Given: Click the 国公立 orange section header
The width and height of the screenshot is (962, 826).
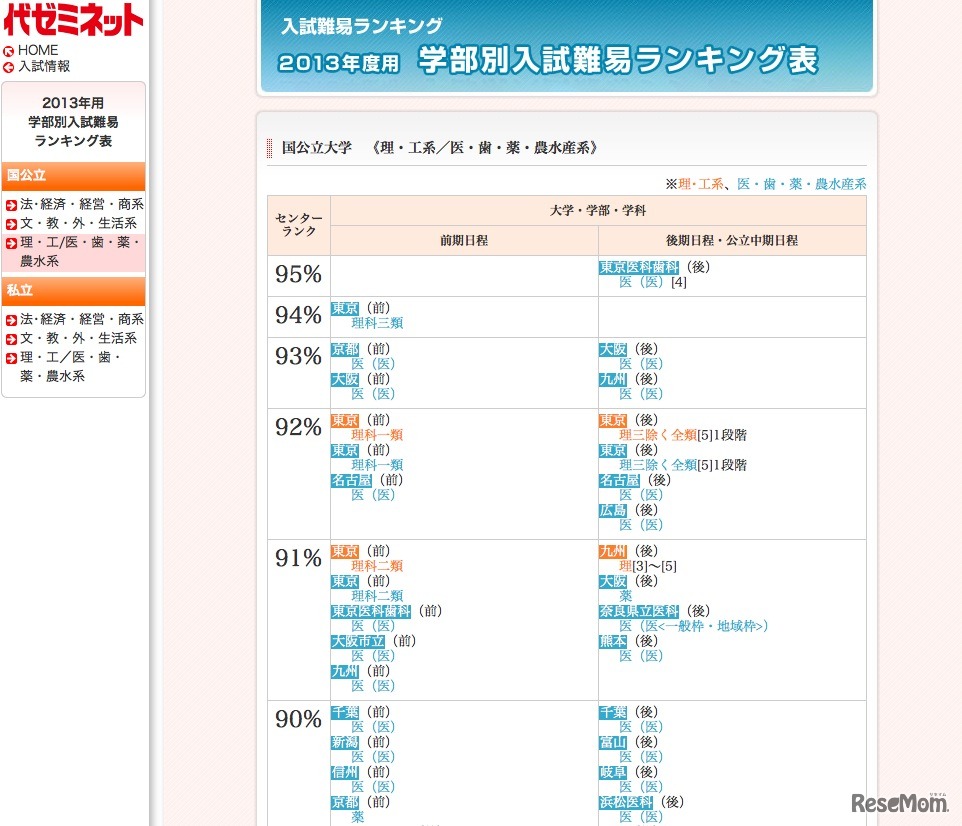Looking at the screenshot, I should 74,176.
